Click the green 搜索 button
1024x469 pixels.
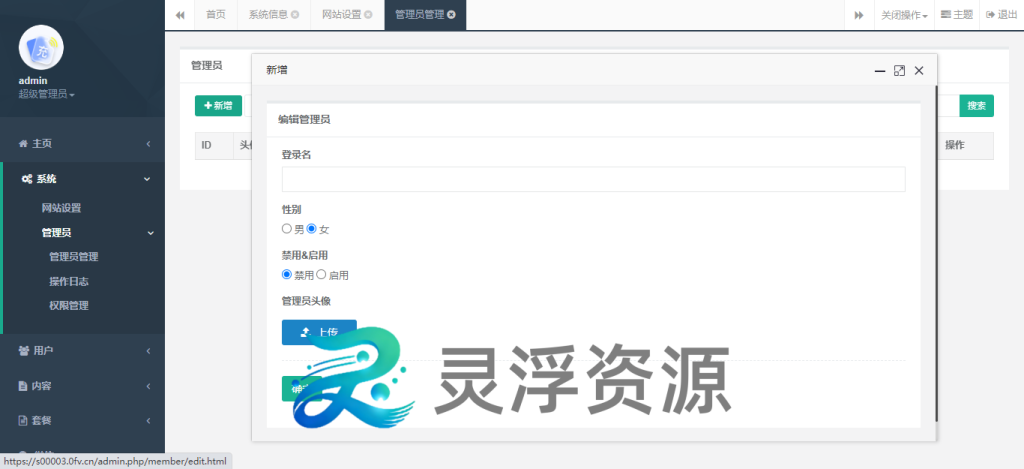976,106
